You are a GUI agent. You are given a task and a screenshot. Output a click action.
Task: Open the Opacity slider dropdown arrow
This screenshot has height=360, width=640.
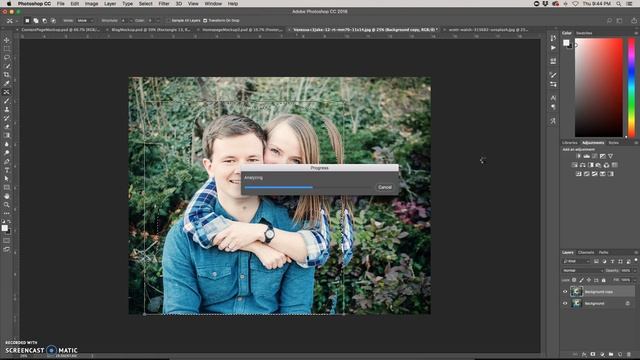pos(634,271)
